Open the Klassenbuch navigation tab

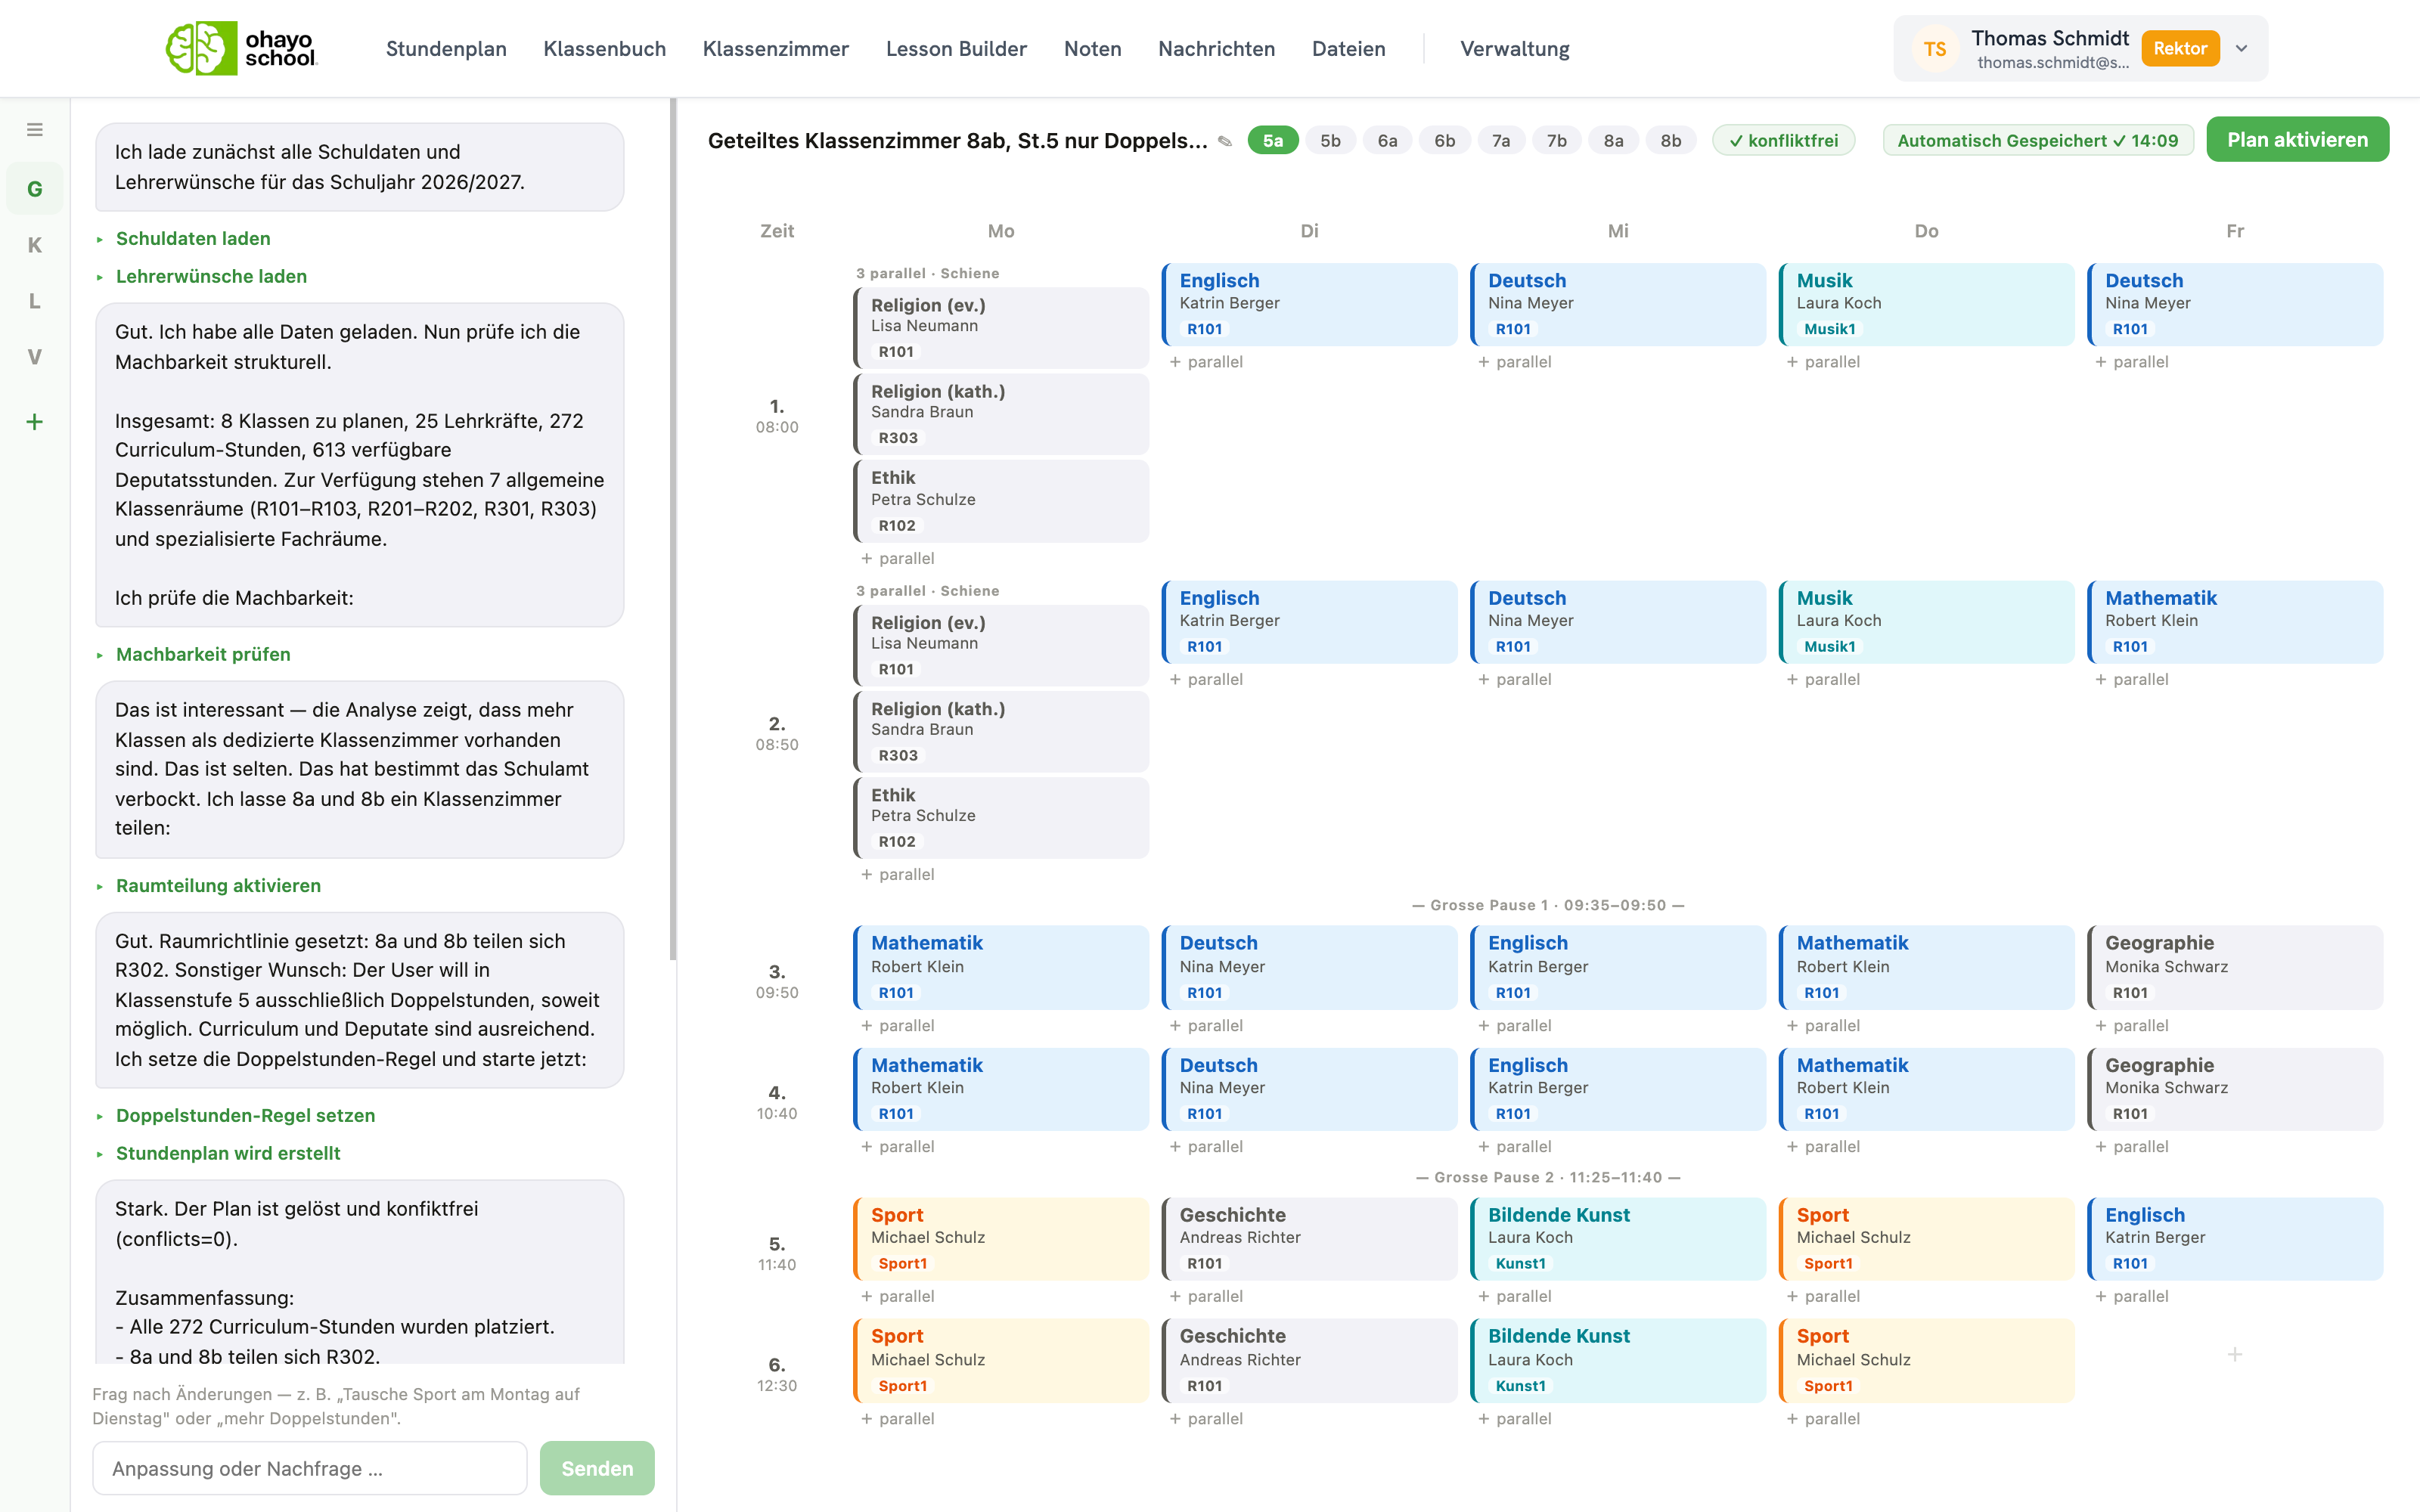[604, 48]
